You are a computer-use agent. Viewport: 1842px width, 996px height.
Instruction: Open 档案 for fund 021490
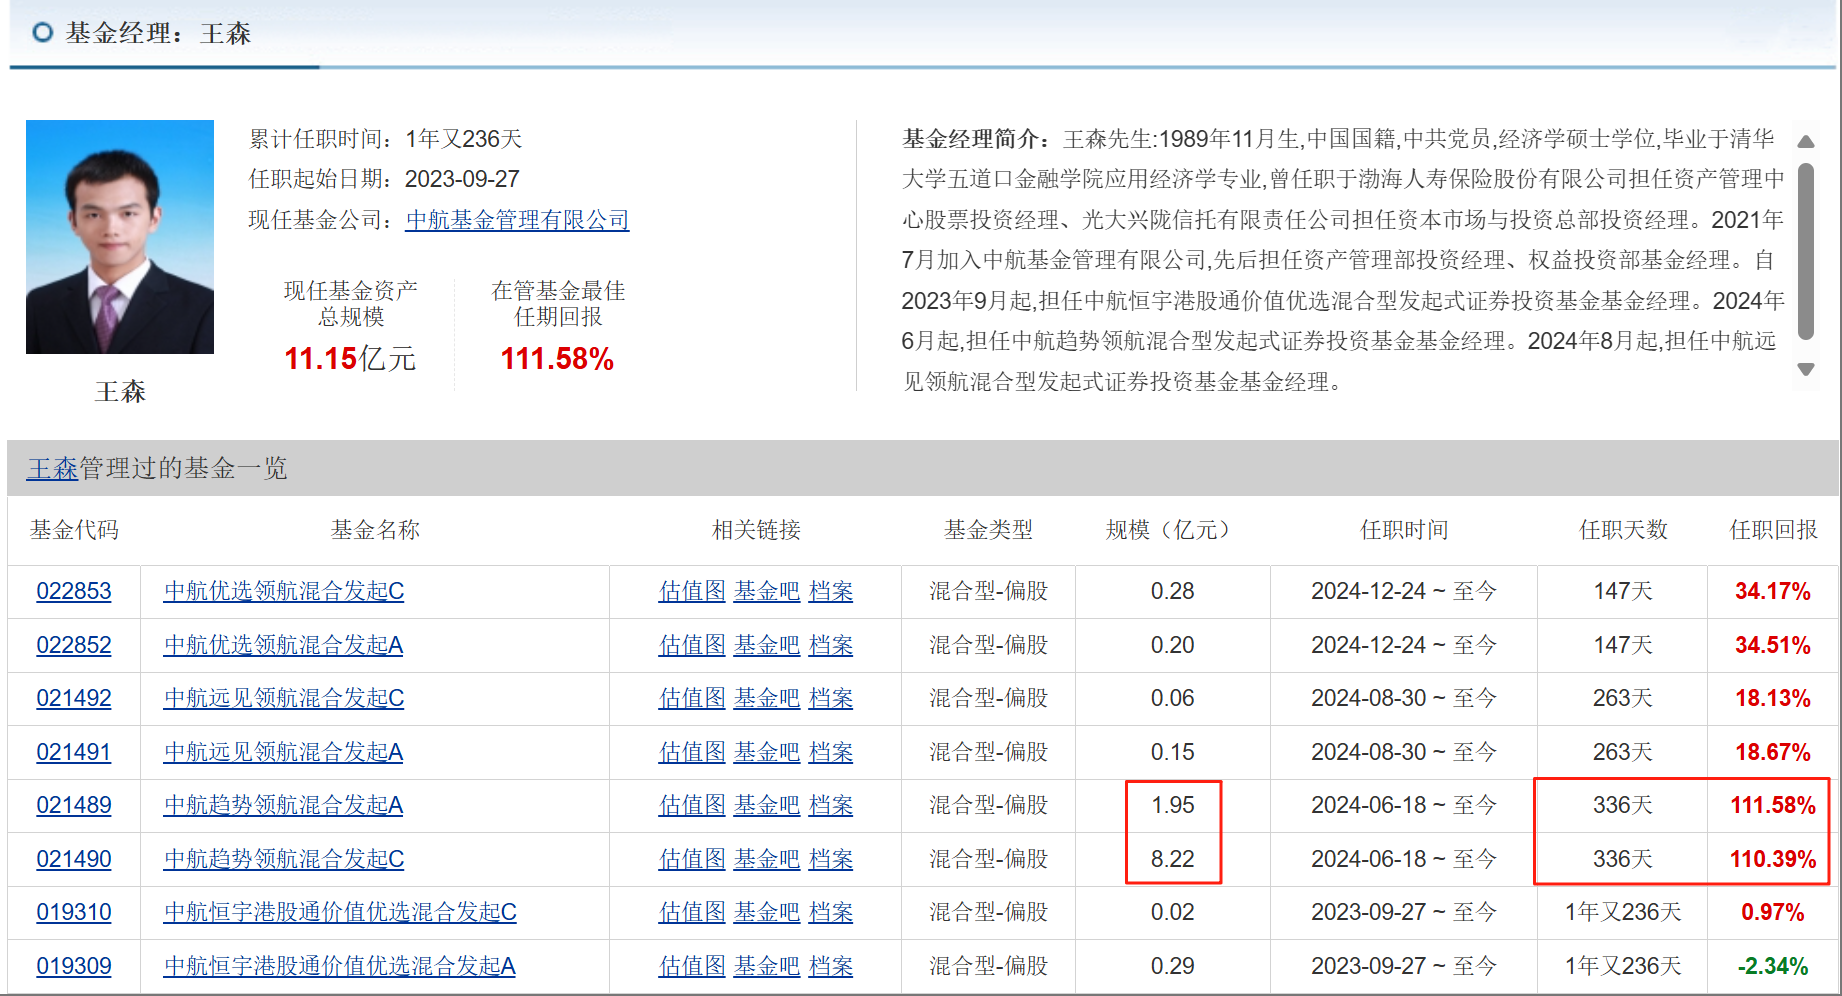tap(831, 859)
